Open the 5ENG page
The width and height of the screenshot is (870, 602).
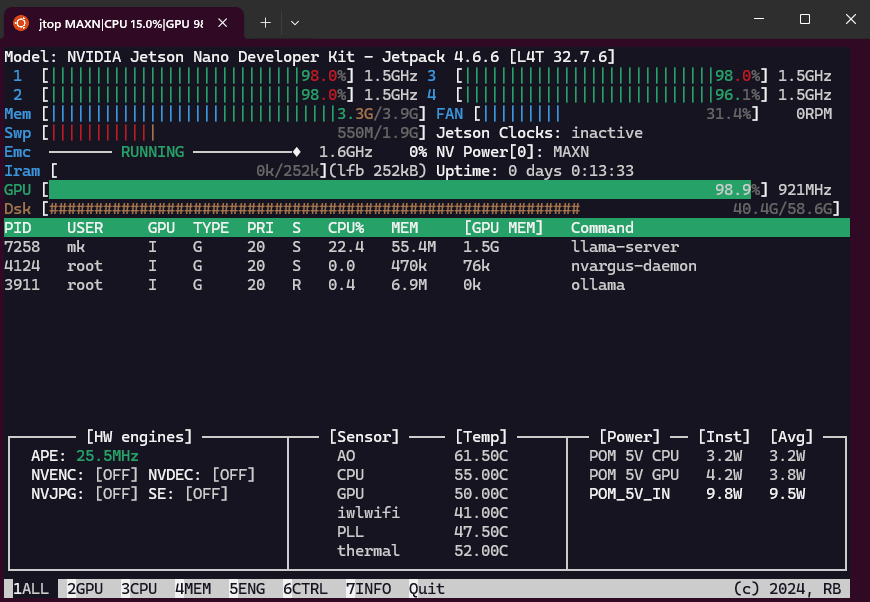(247, 589)
